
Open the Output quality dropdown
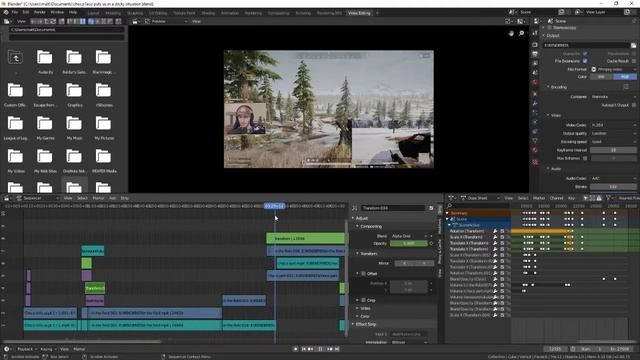tap(613, 133)
